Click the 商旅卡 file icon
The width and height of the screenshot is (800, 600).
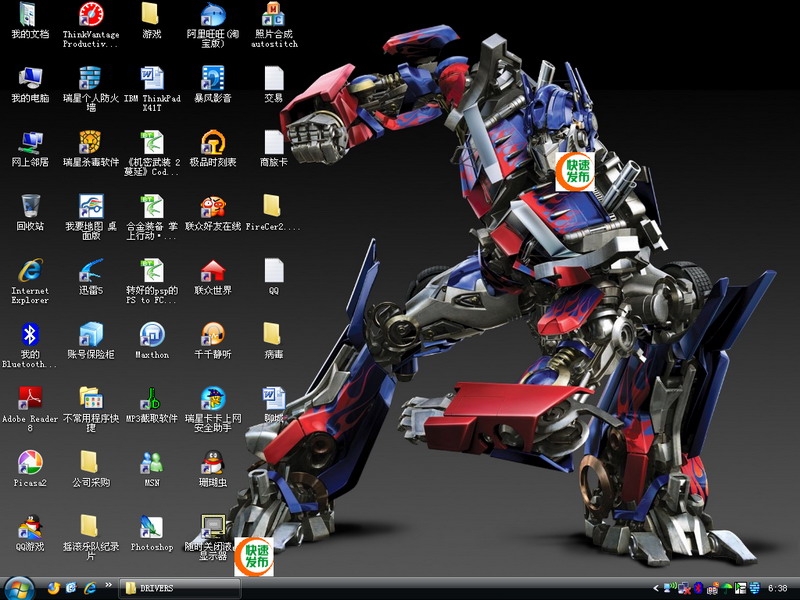[274, 149]
